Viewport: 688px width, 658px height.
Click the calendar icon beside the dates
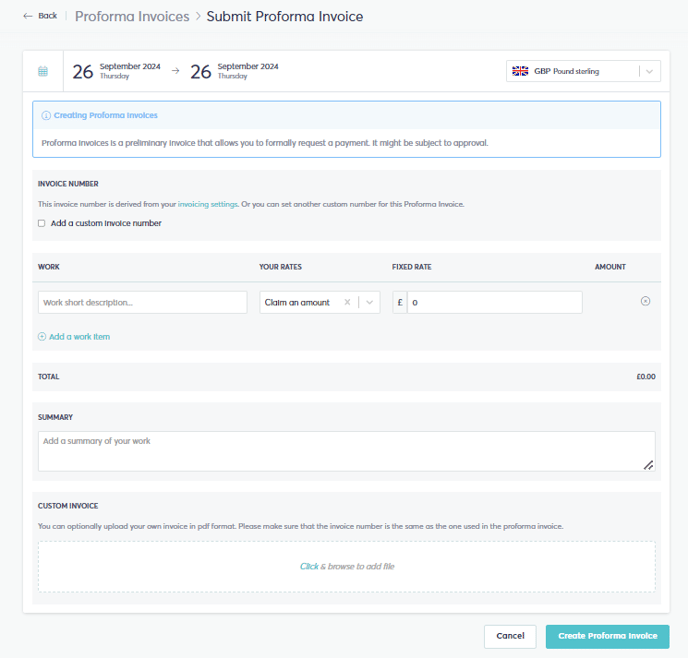tap(43, 71)
